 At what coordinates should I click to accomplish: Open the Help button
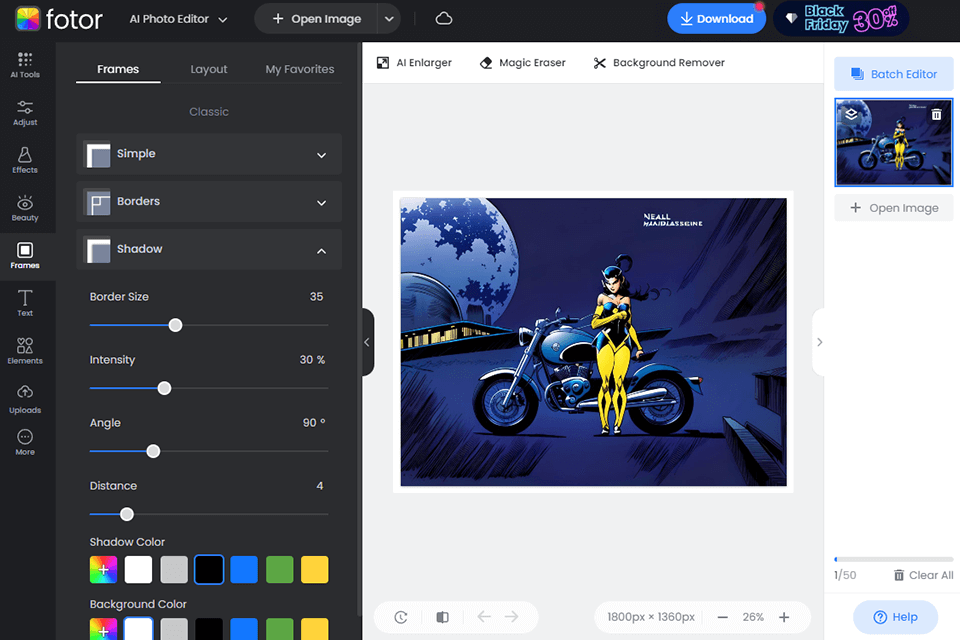(x=895, y=617)
